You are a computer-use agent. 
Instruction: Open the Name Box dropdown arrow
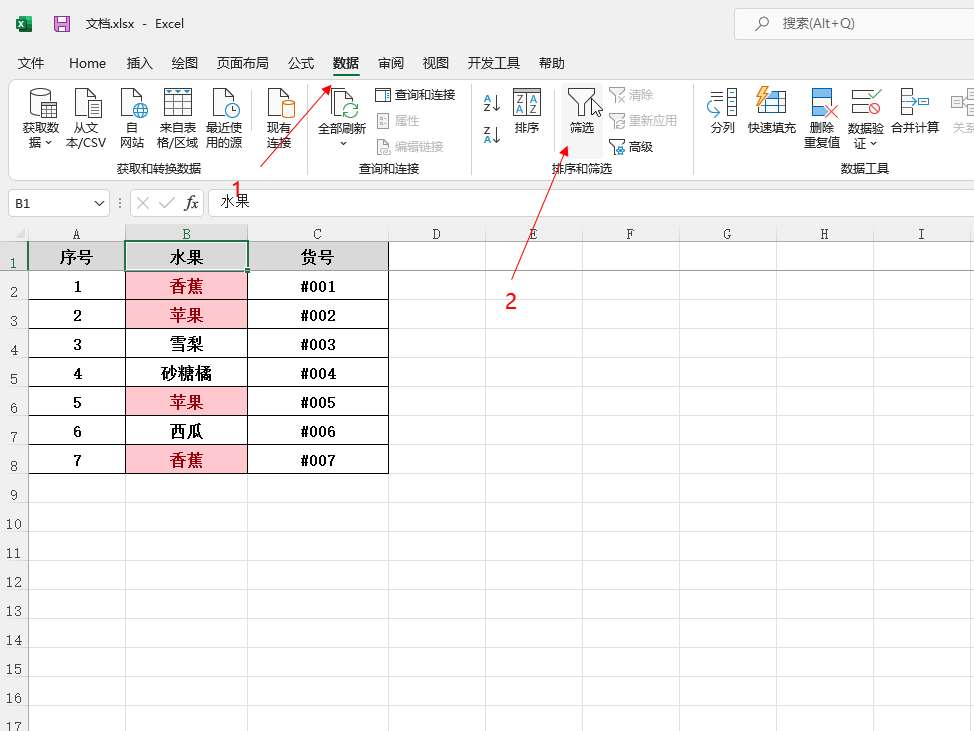(x=99, y=203)
